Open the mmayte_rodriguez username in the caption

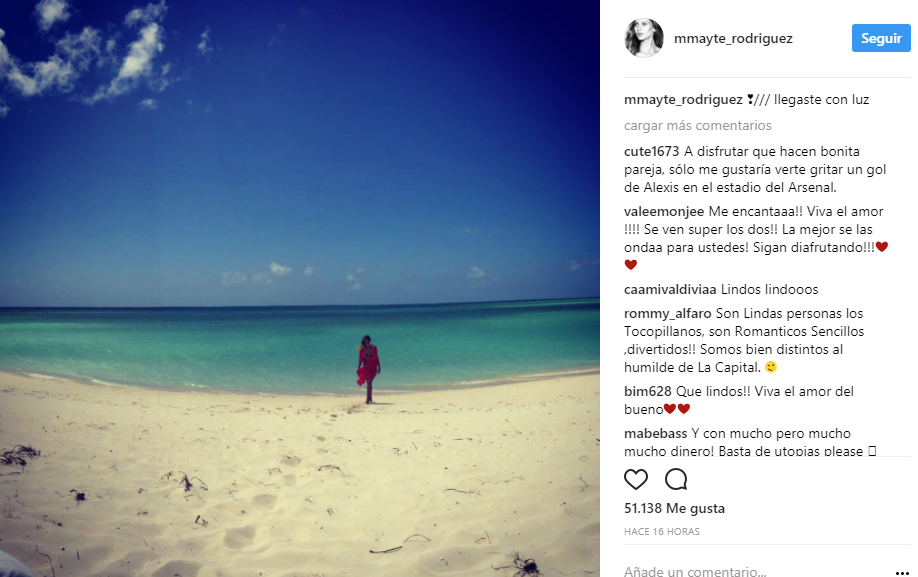[683, 99]
